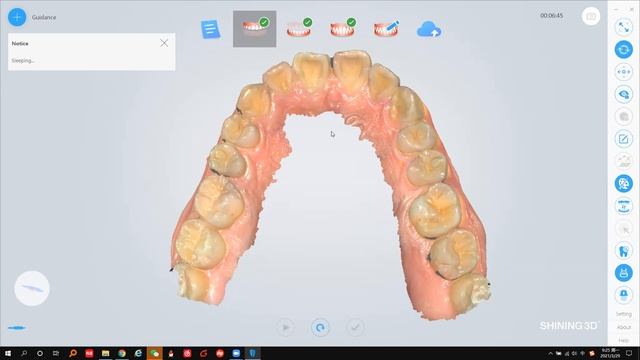Click the blue circular arrows rotate icon

pos(624,50)
